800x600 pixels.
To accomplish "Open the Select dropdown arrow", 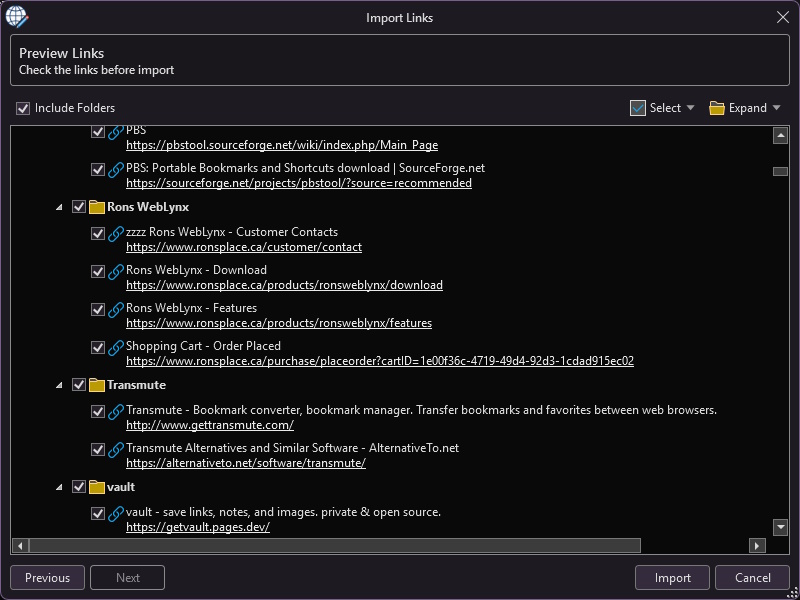I will click(x=690, y=108).
